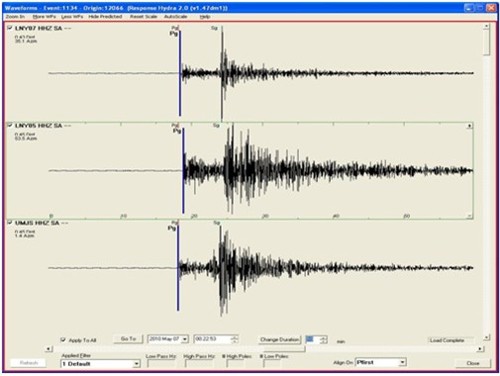Click the horizontal scrollbar left arrow
This screenshot has width=500, height=376.
coord(49,349)
